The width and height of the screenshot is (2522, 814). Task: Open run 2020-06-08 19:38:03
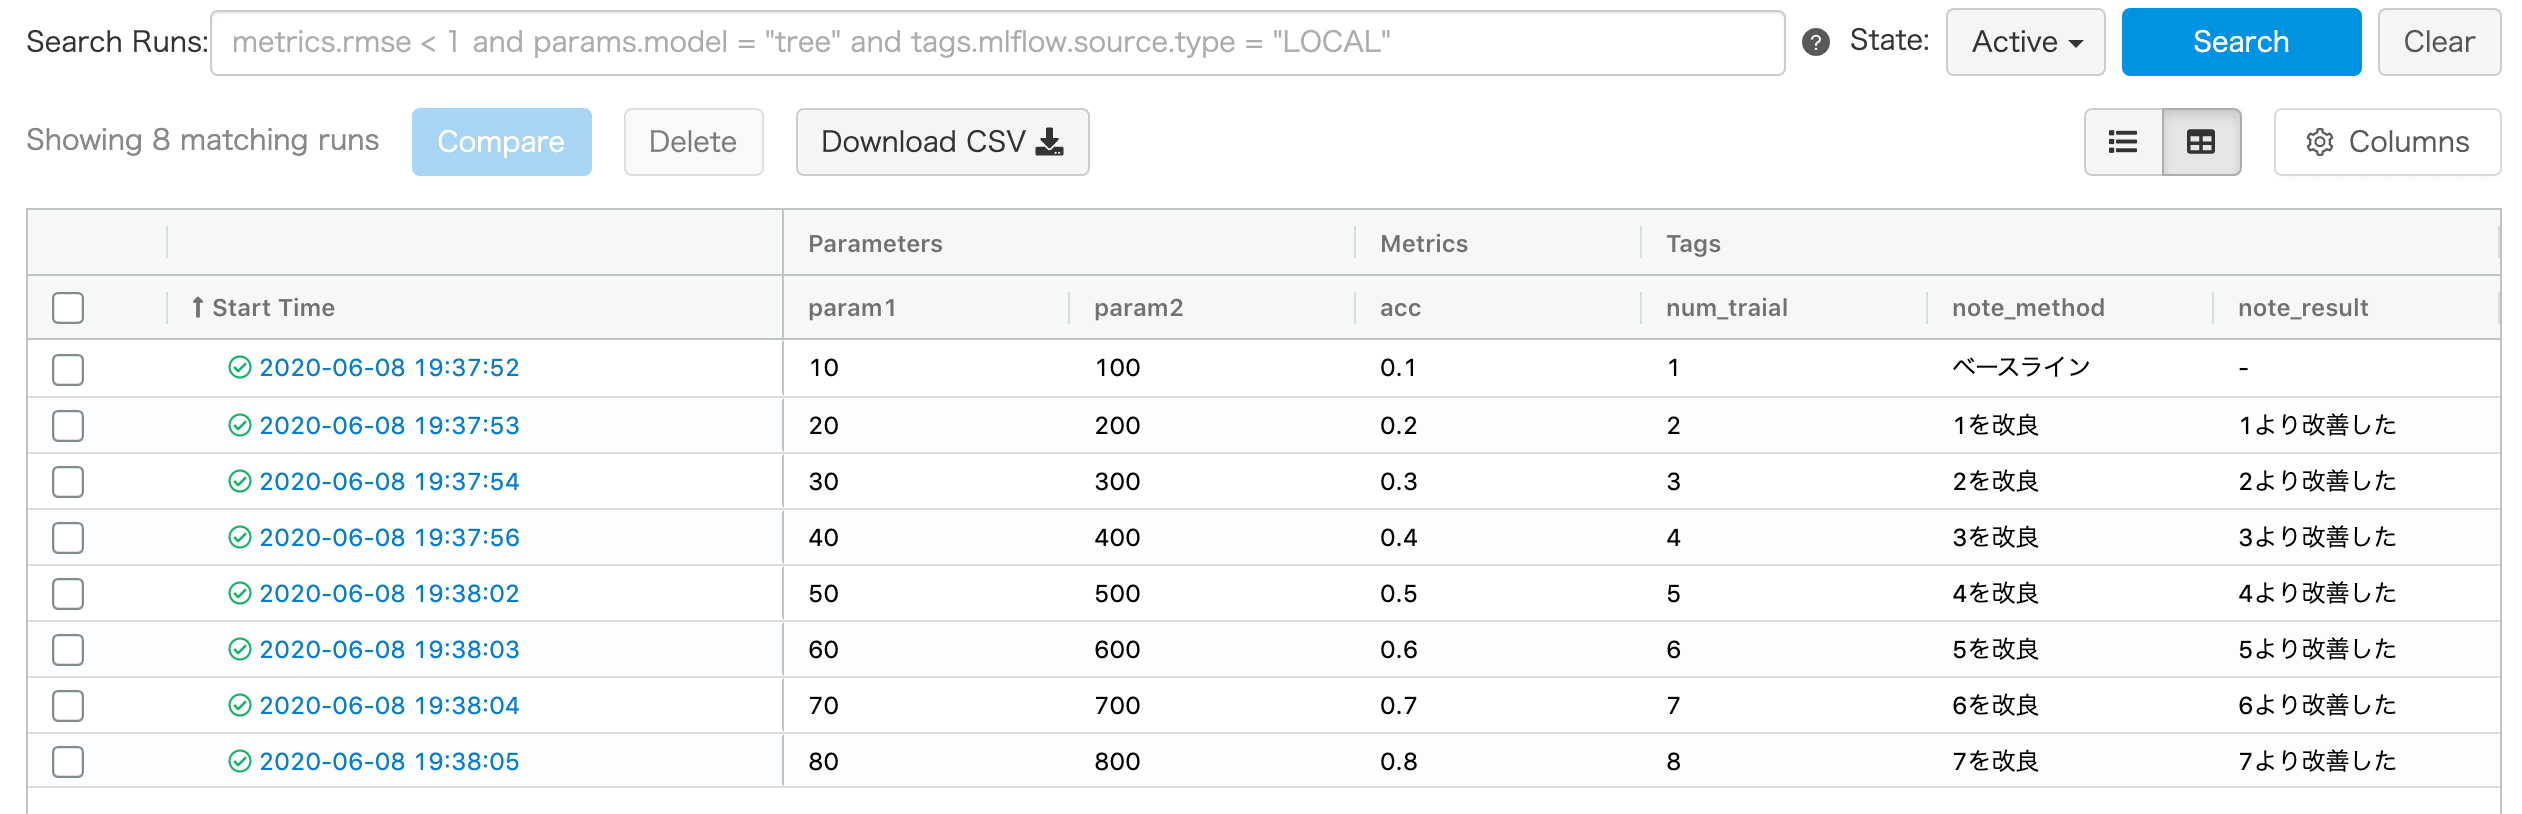[x=389, y=649]
